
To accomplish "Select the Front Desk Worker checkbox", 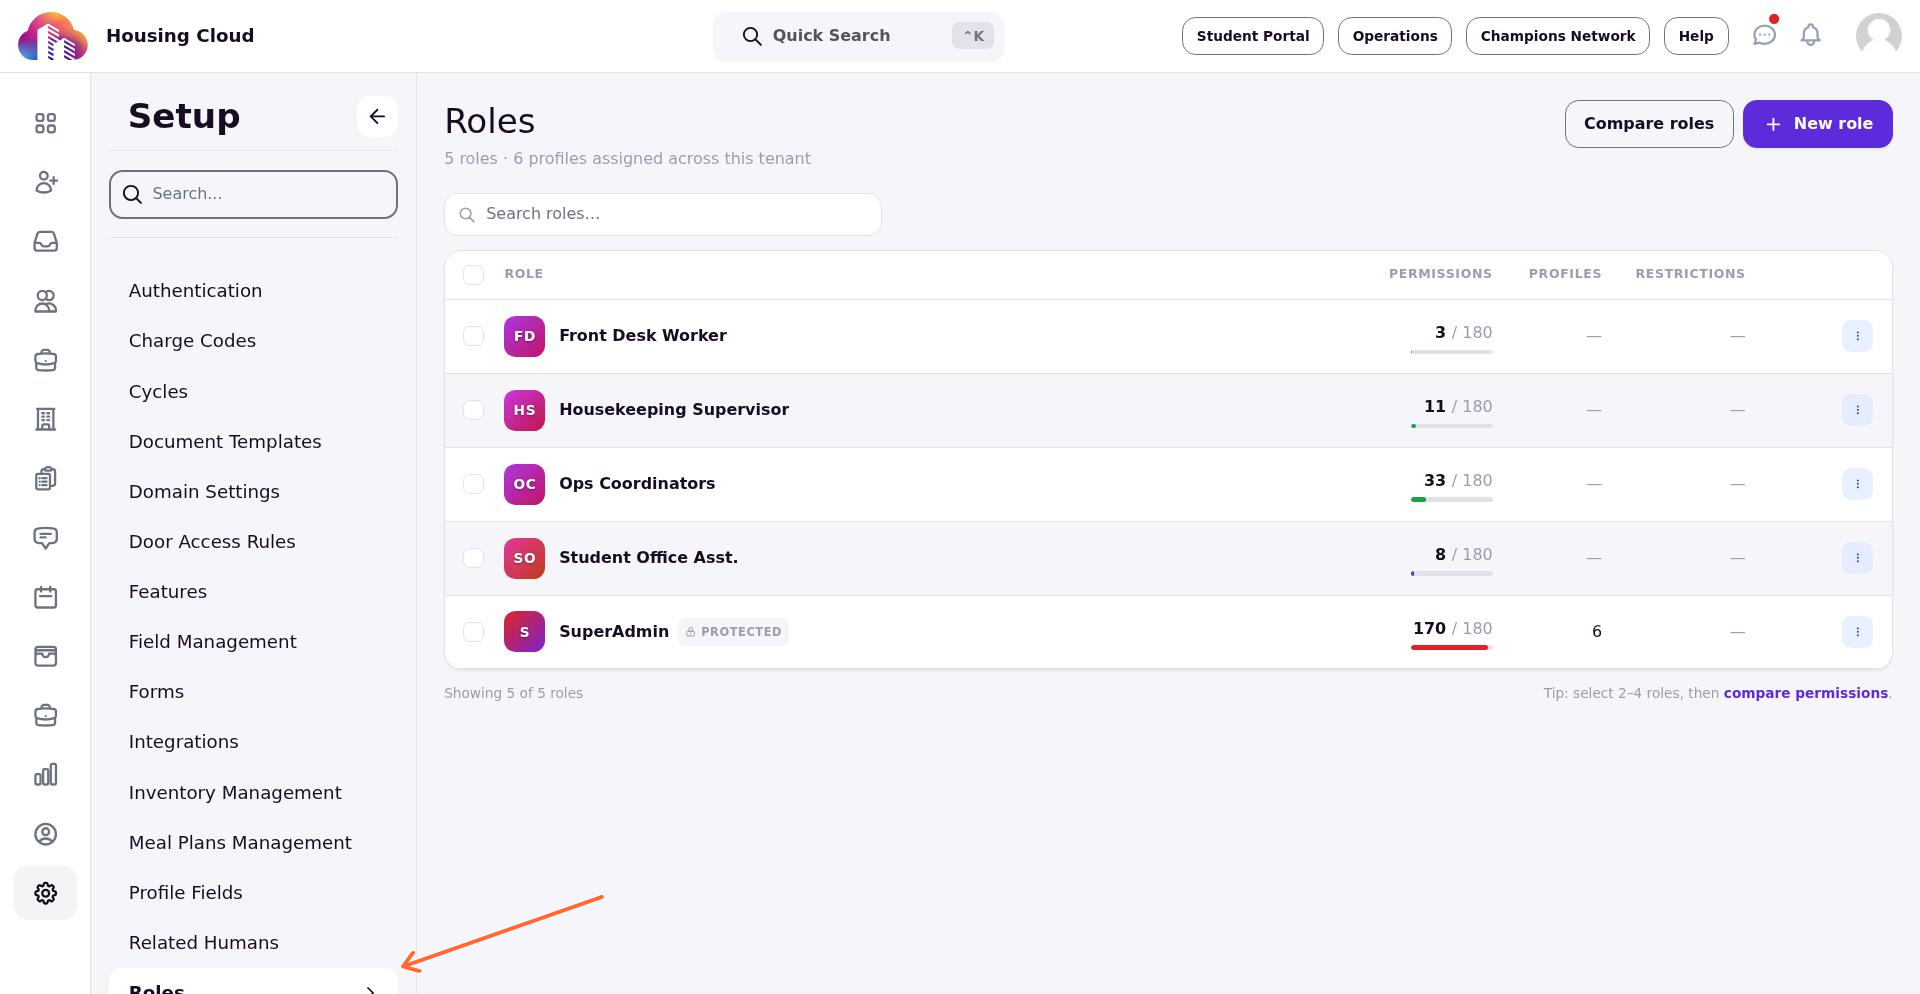I will (474, 336).
